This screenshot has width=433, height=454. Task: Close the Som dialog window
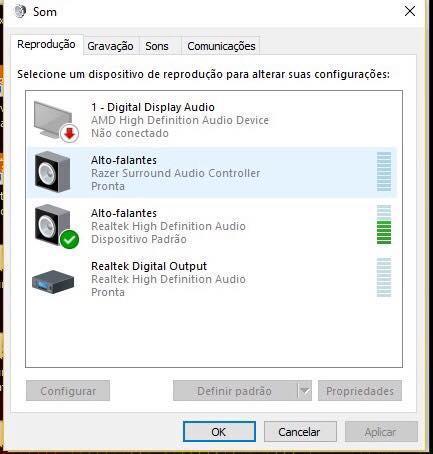point(410,11)
